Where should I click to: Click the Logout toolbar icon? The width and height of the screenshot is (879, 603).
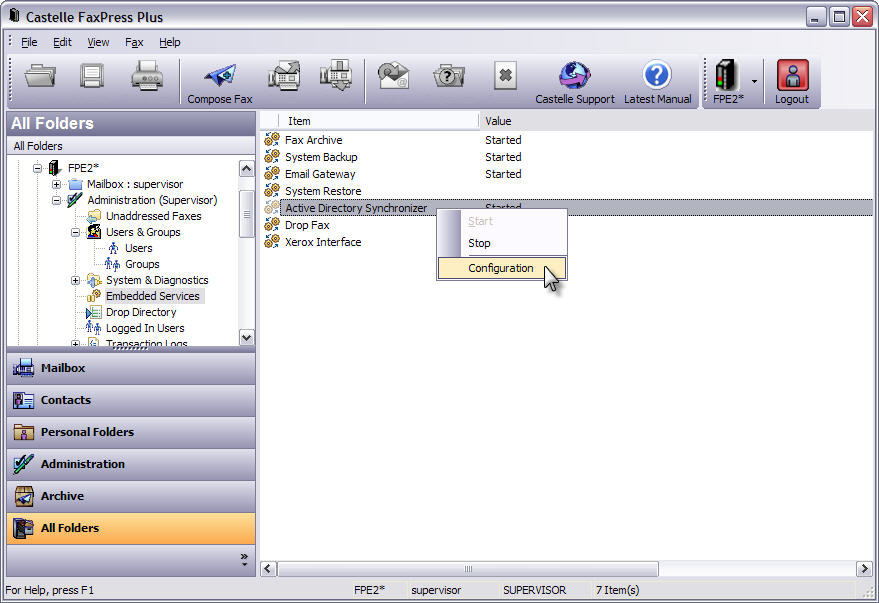[791, 77]
